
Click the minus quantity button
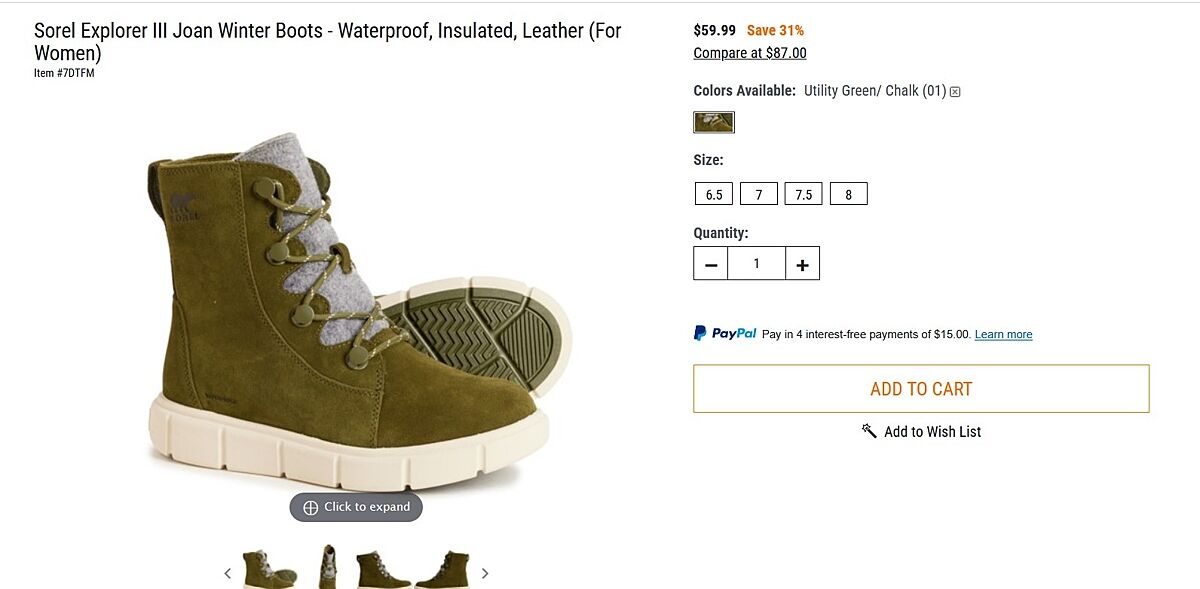(x=711, y=264)
